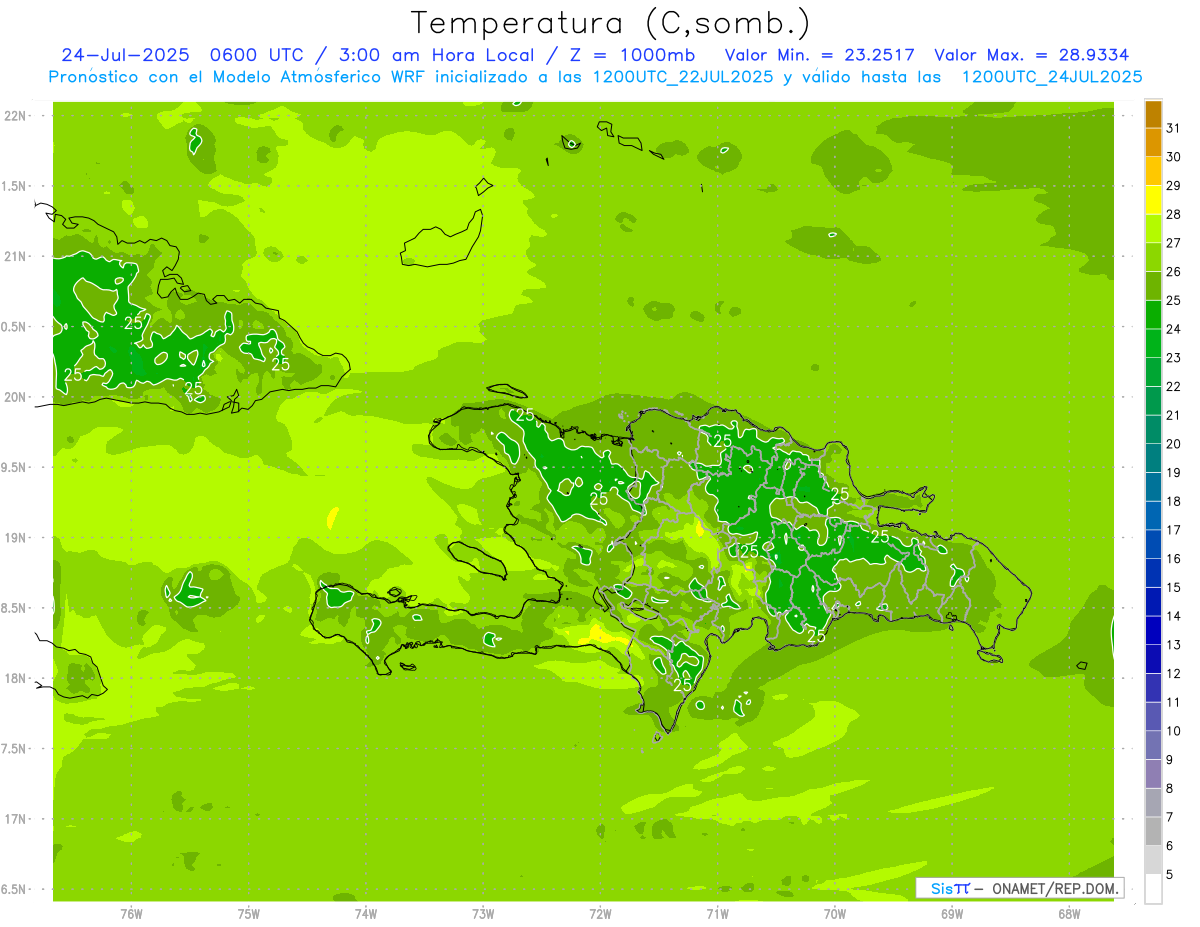Click latitude axis label "7.5N"
The height and width of the screenshot is (927, 1200).
15,749
